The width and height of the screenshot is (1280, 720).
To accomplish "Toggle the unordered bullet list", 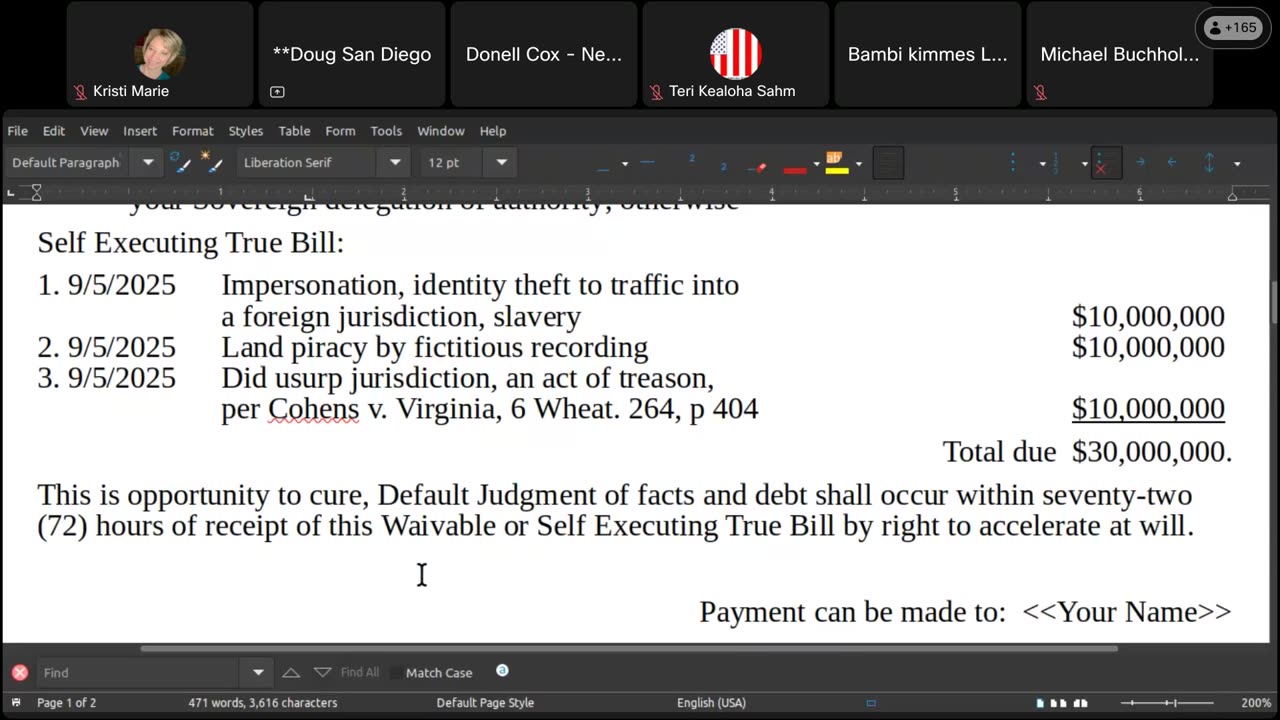I will [x=1013, y=163].
